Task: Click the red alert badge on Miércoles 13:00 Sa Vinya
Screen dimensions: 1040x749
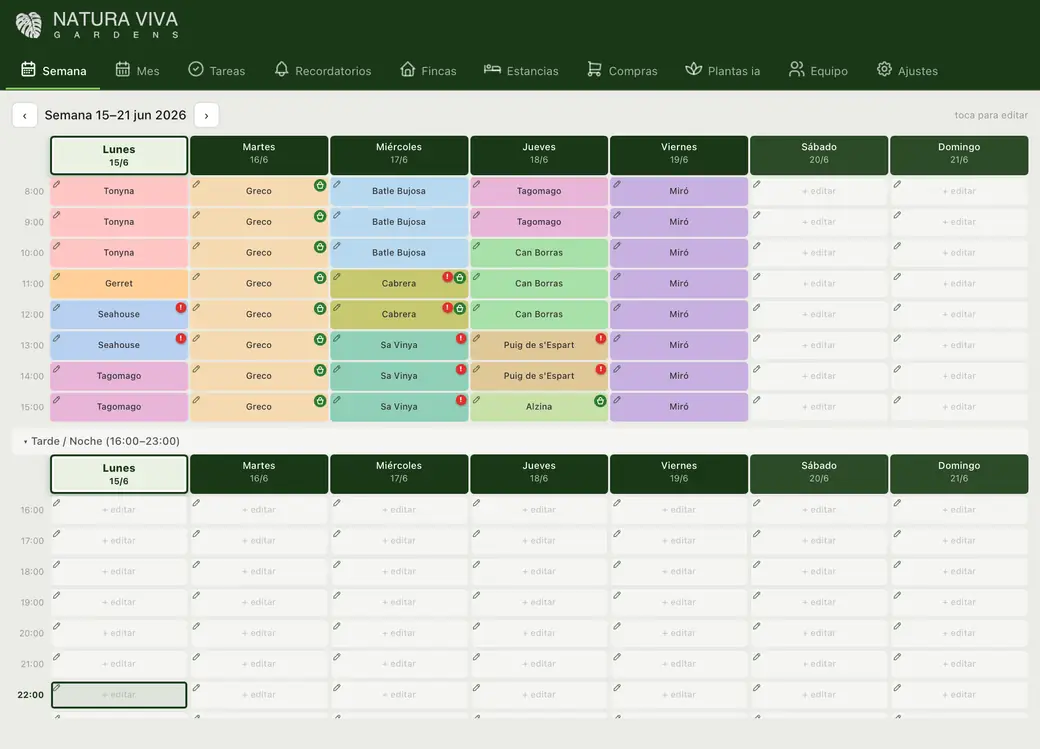Action: point(461,339)
